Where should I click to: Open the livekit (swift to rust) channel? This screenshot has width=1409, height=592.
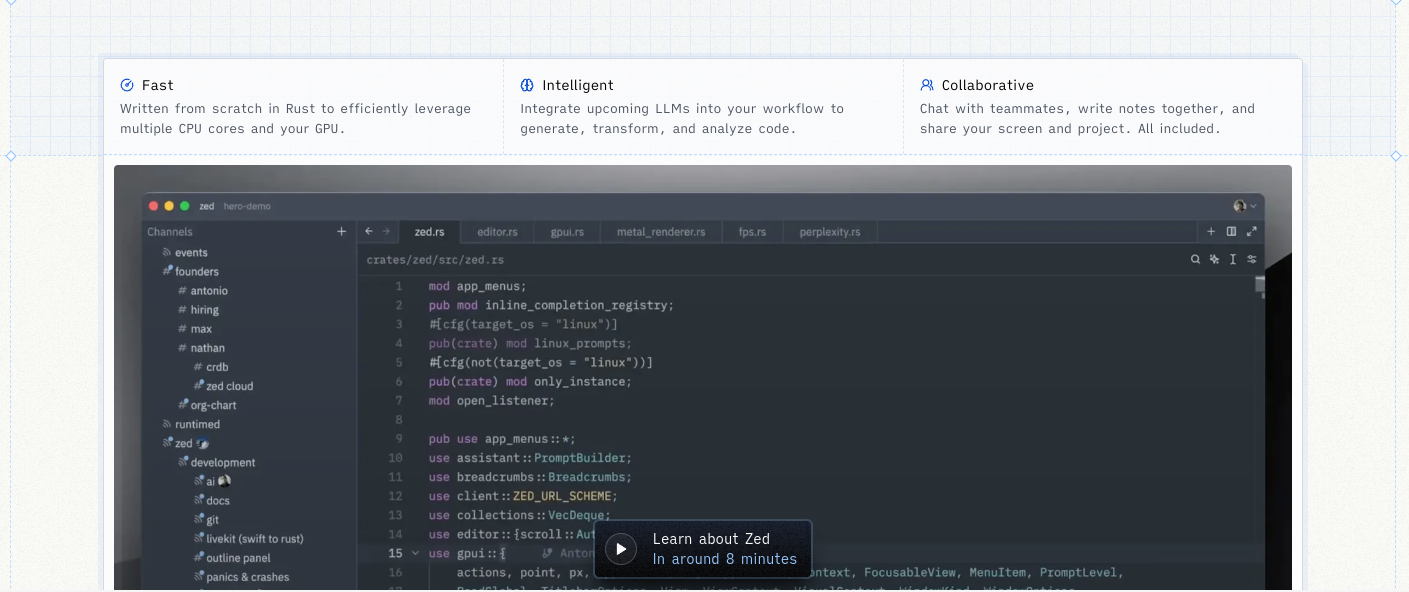pyautogui.click(x=254, y=539)
